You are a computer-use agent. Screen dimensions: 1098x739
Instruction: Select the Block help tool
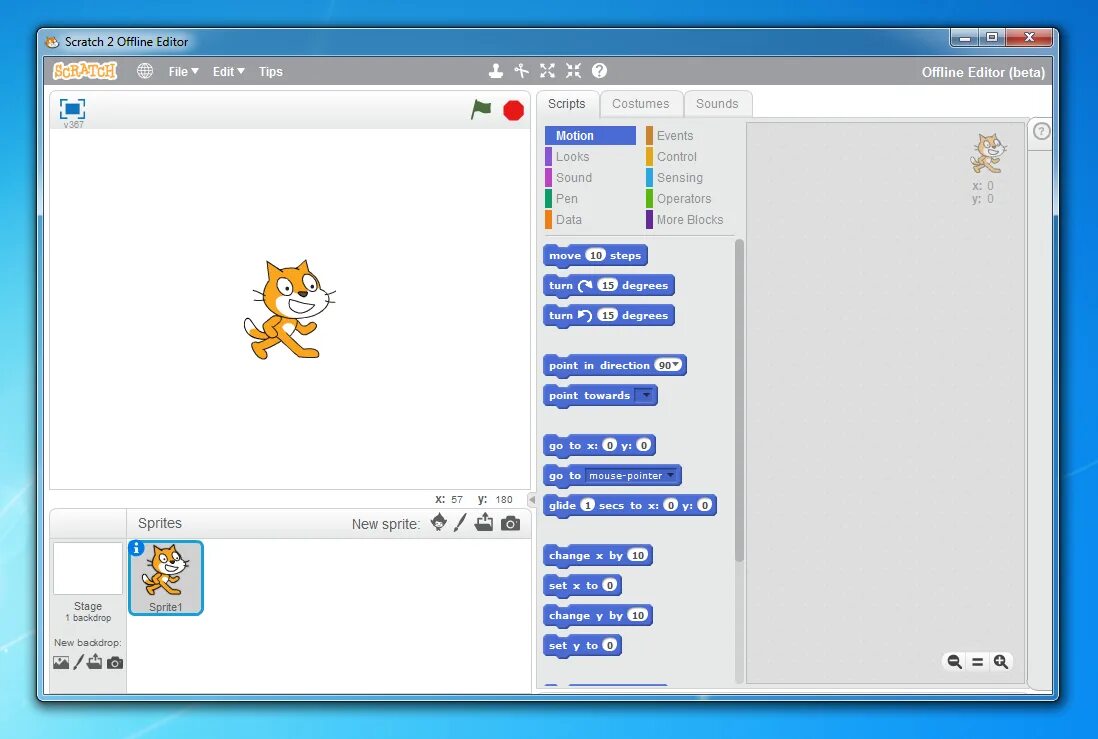click(x=599, y=71)
